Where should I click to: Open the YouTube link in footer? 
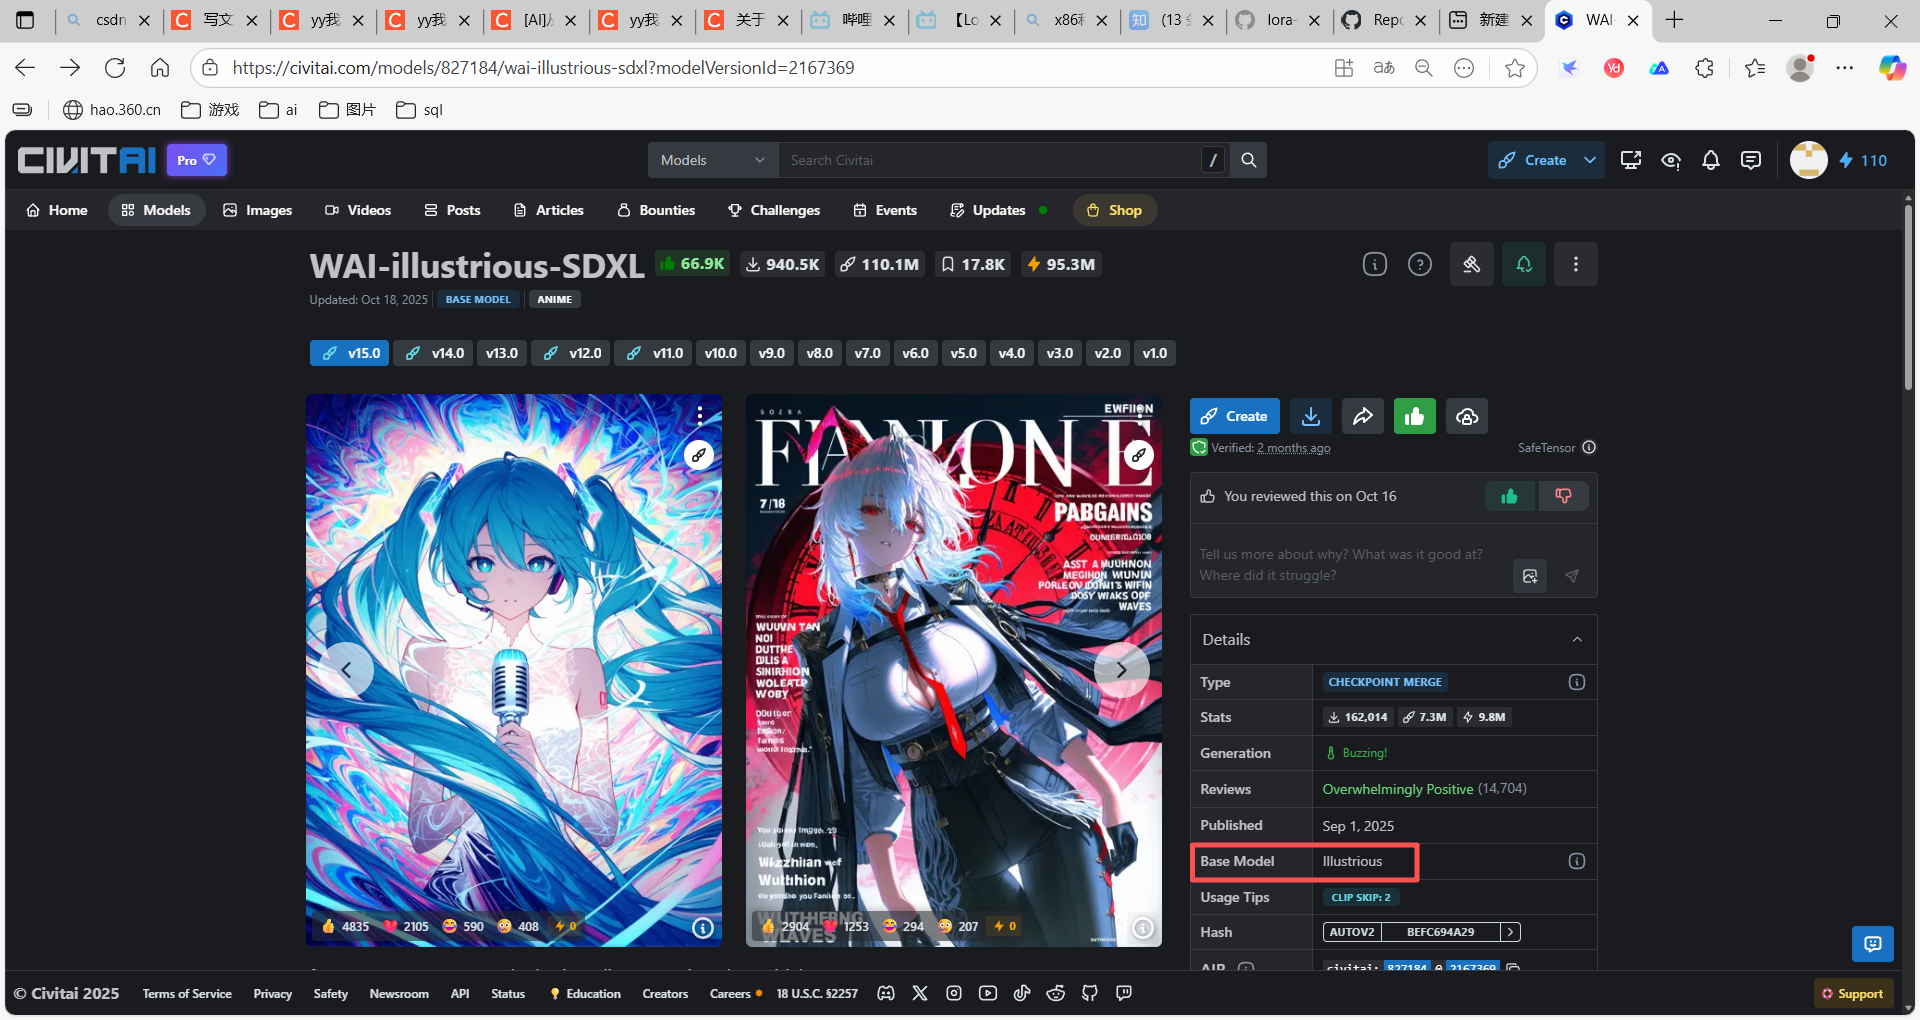[988, 993]
